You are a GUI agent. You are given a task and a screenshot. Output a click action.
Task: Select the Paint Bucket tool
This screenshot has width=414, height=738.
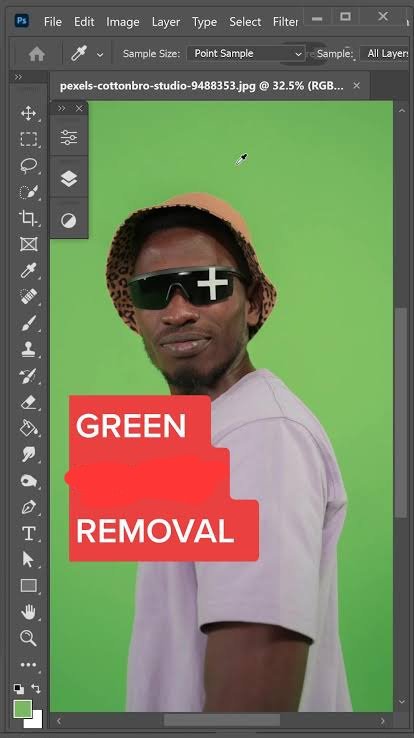[x=28, y=428]
